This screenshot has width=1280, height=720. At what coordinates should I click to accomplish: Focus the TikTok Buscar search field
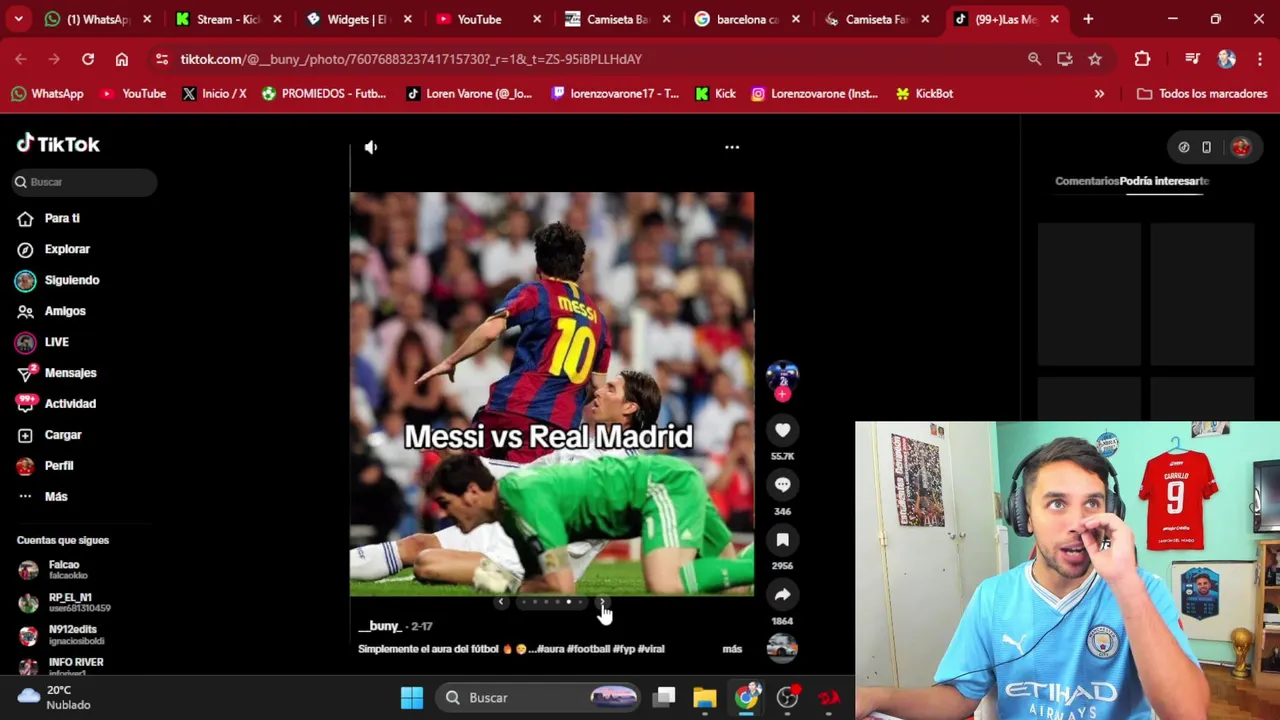85,182
